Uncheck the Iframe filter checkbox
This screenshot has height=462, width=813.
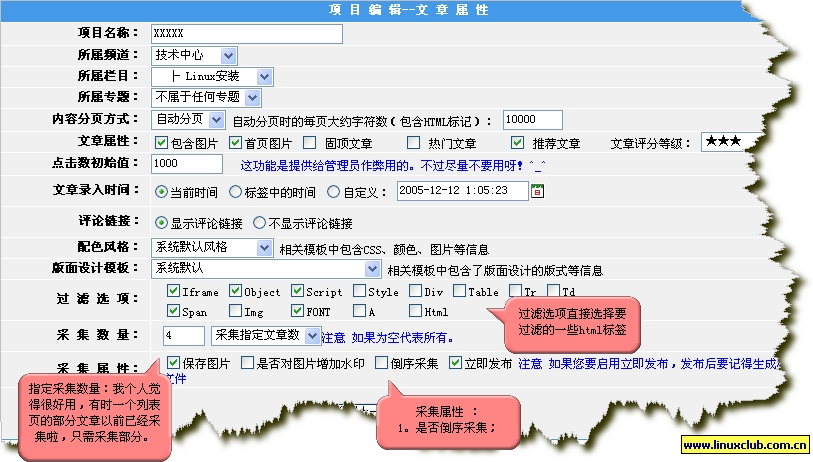point(173,290)
